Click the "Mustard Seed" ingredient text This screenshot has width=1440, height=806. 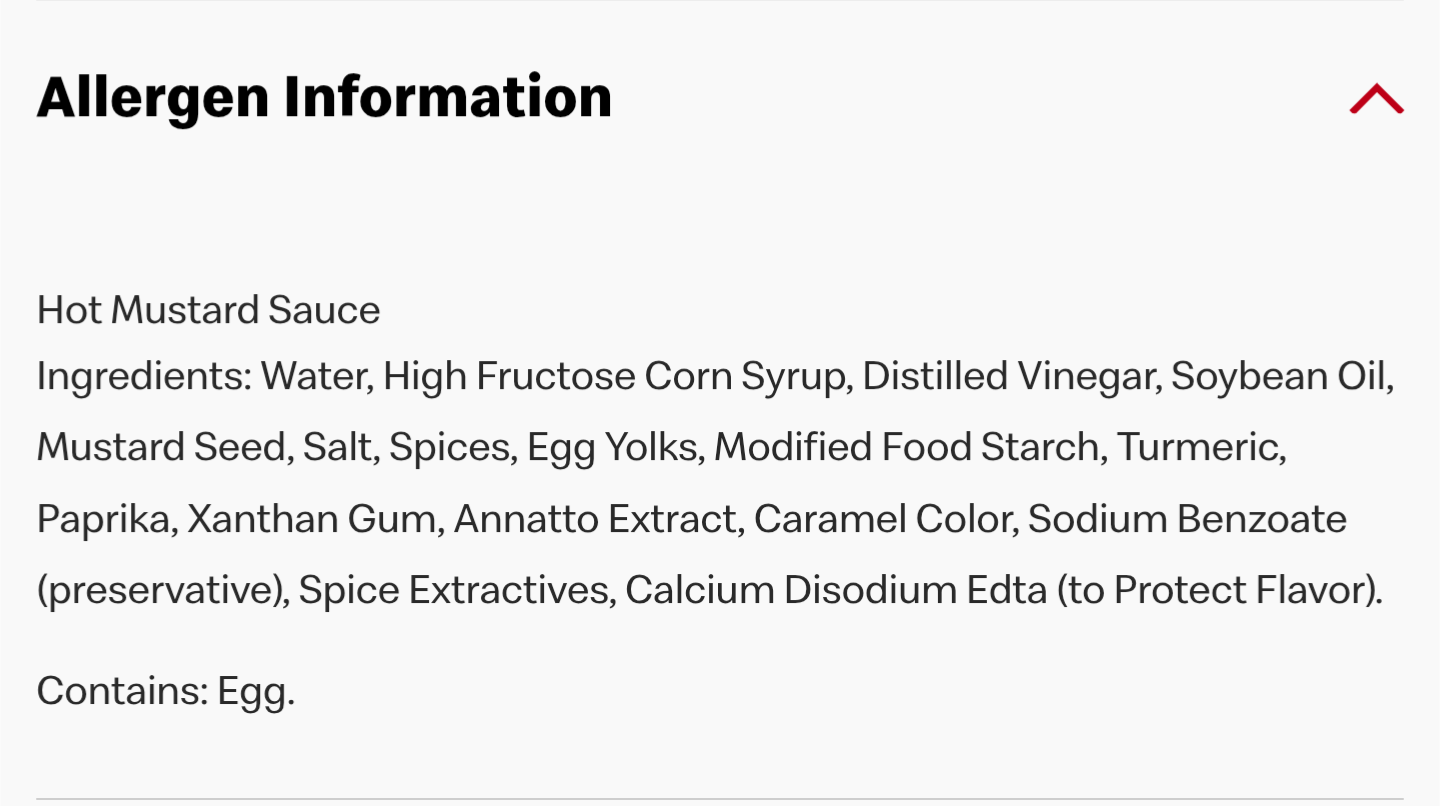coord(162,447)
